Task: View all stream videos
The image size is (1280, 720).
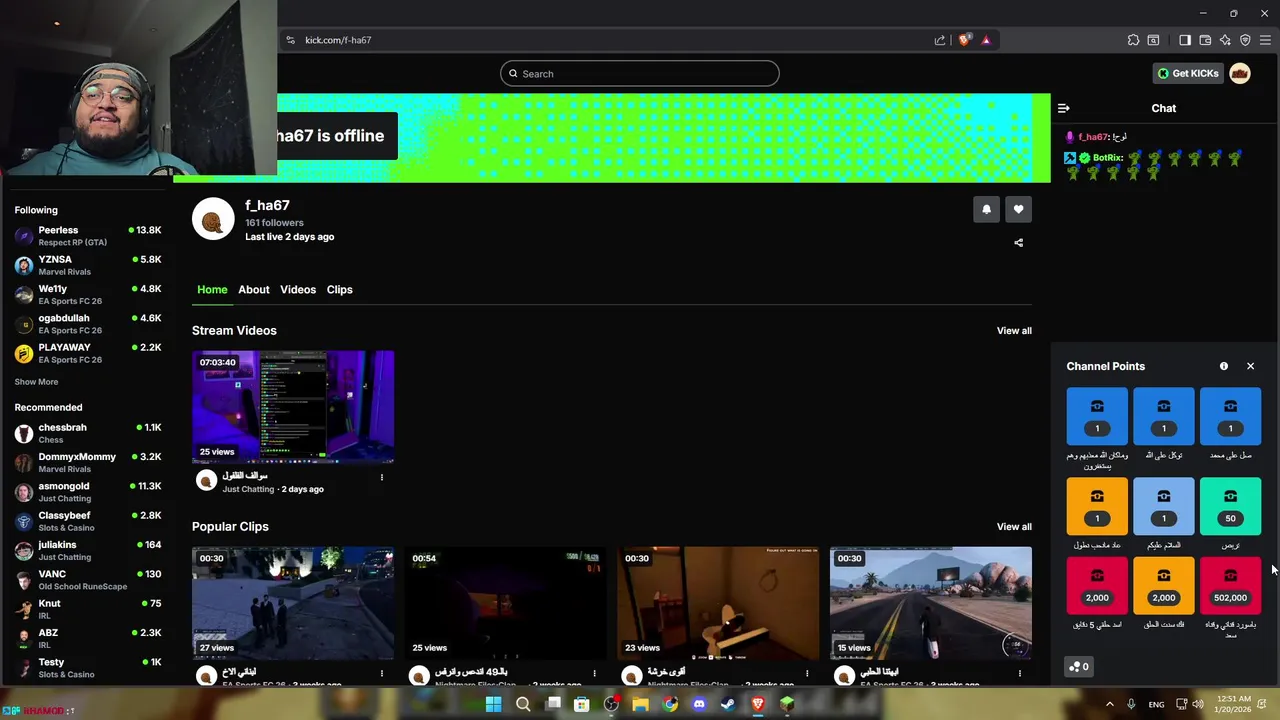Action: click(1014, 331)
